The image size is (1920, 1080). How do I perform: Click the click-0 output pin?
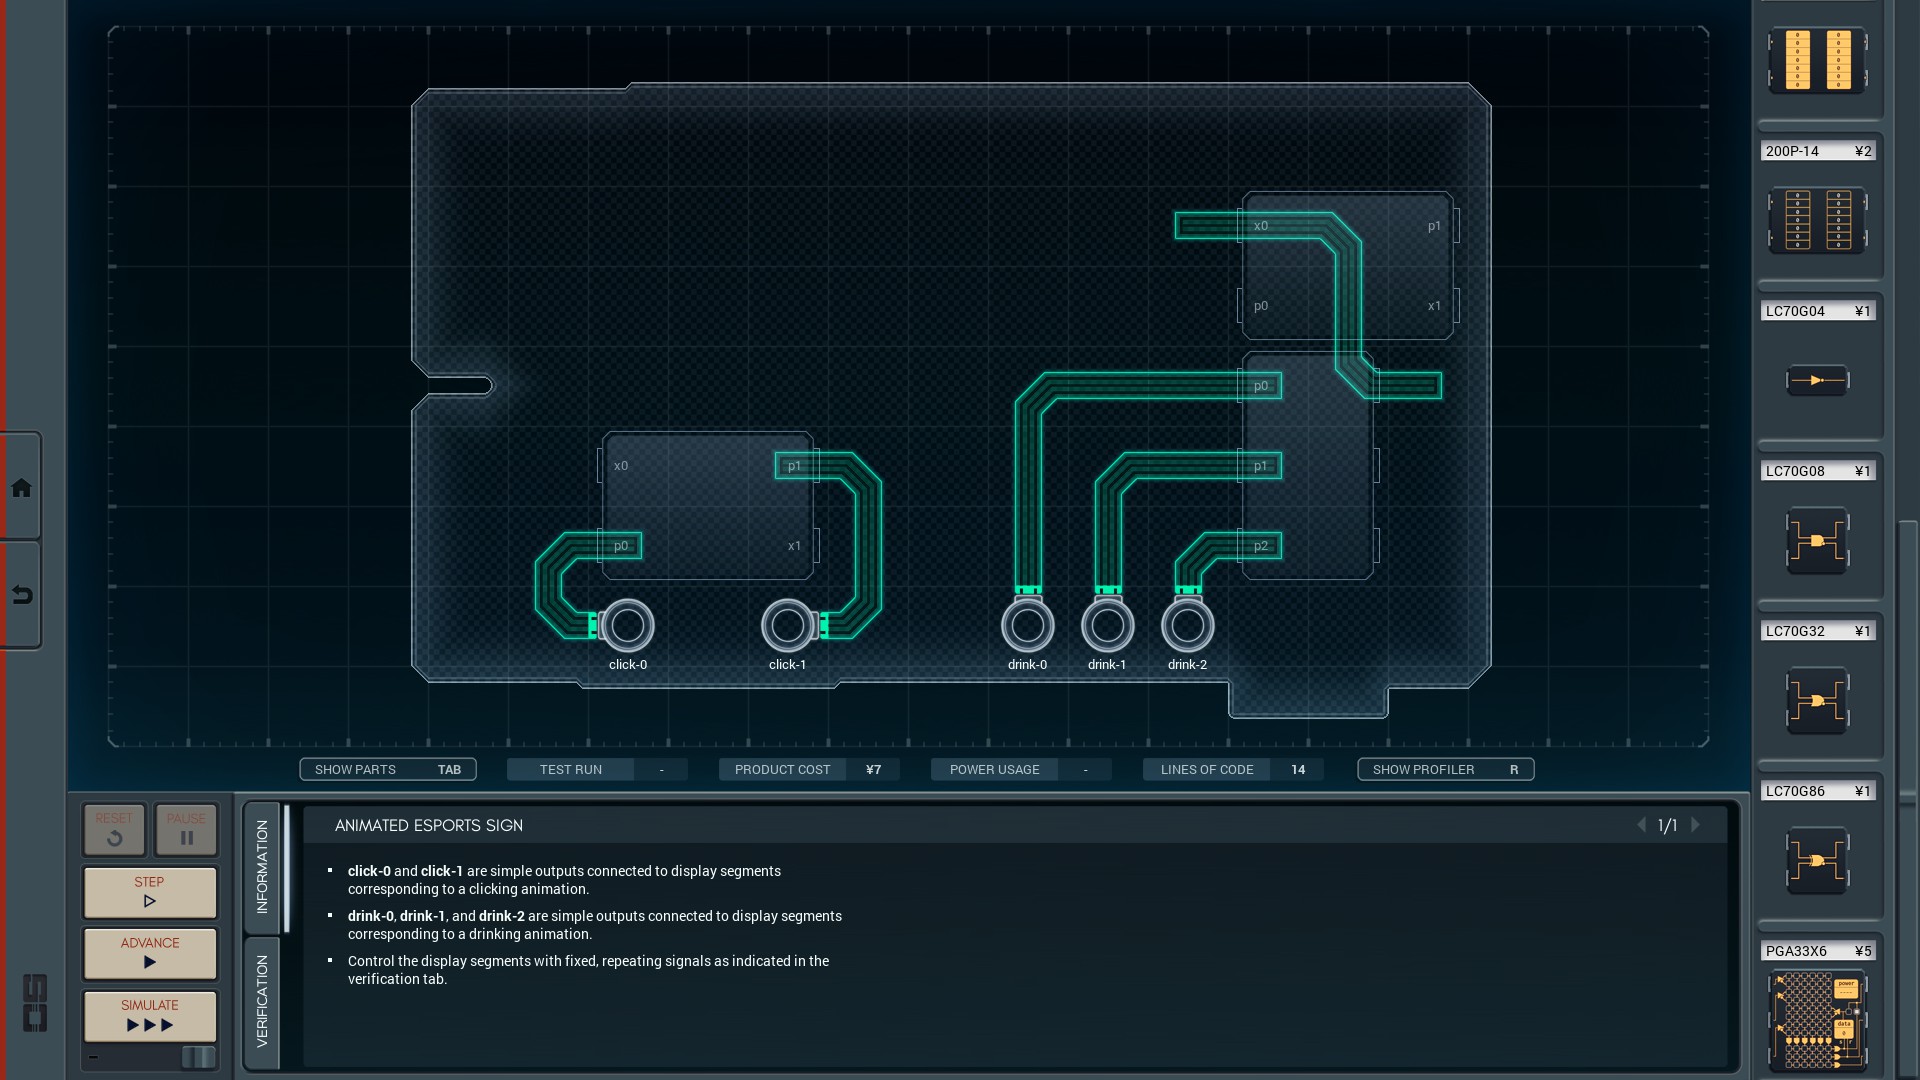pyautogui.click(x=628, y=626)
